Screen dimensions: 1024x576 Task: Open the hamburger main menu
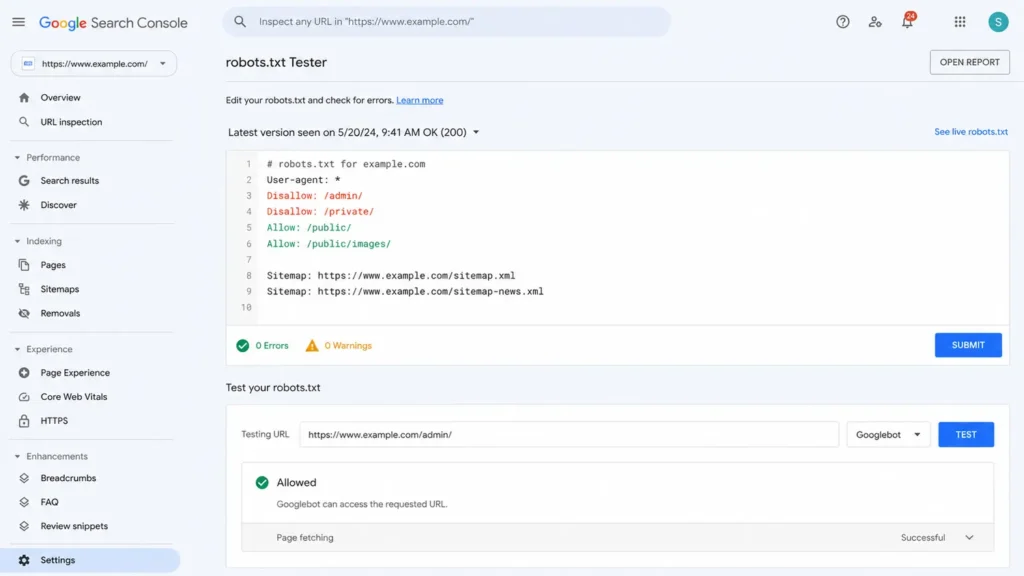(x=18, y=22)
